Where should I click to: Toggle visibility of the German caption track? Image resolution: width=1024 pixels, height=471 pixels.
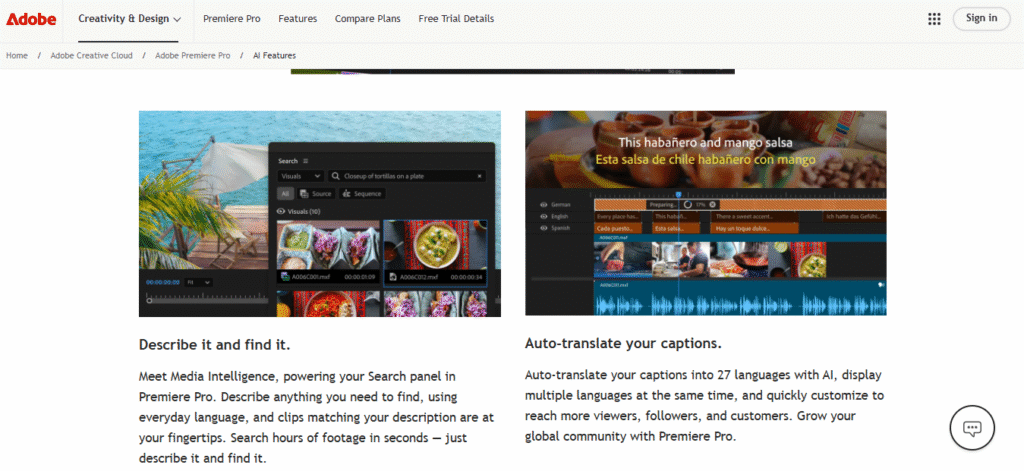point(543,204)
